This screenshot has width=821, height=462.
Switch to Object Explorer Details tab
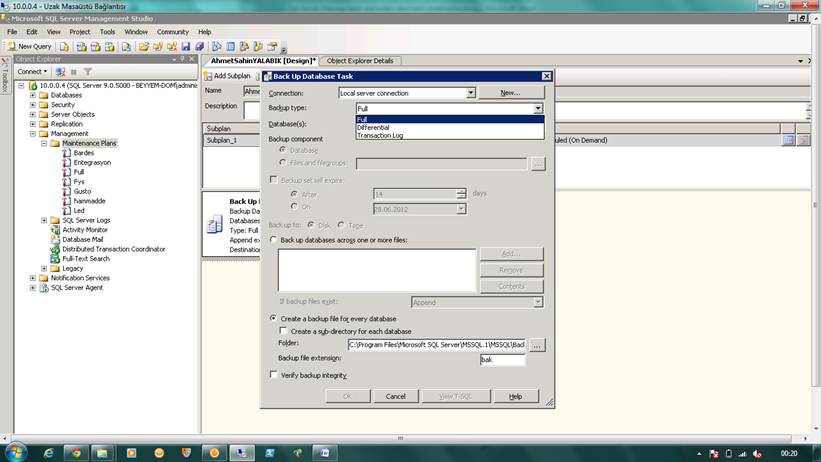tap(360, 61)
